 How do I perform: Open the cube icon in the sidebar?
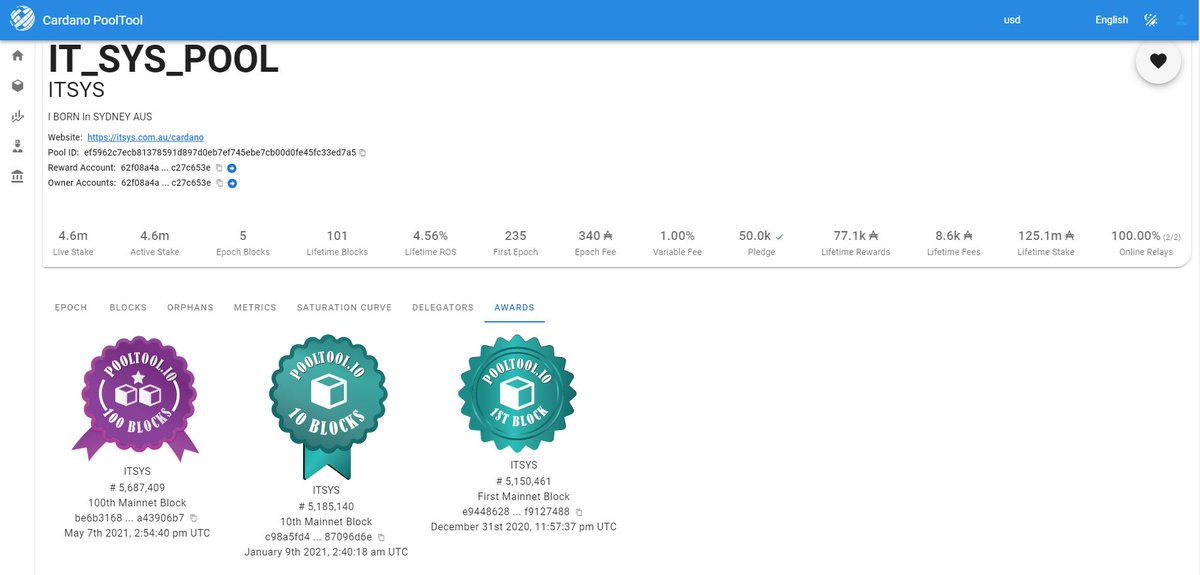coord(17,86)
